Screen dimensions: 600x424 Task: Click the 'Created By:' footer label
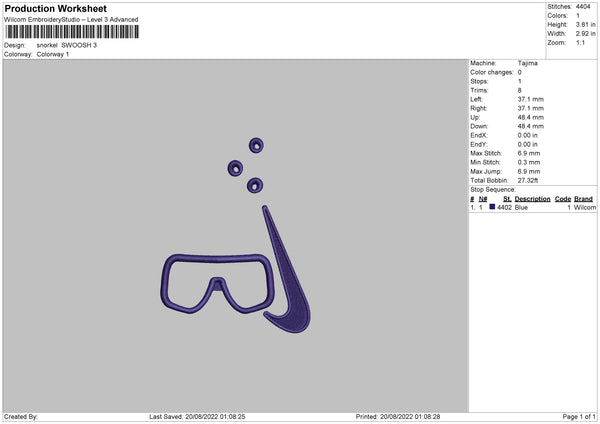[21, 417]
